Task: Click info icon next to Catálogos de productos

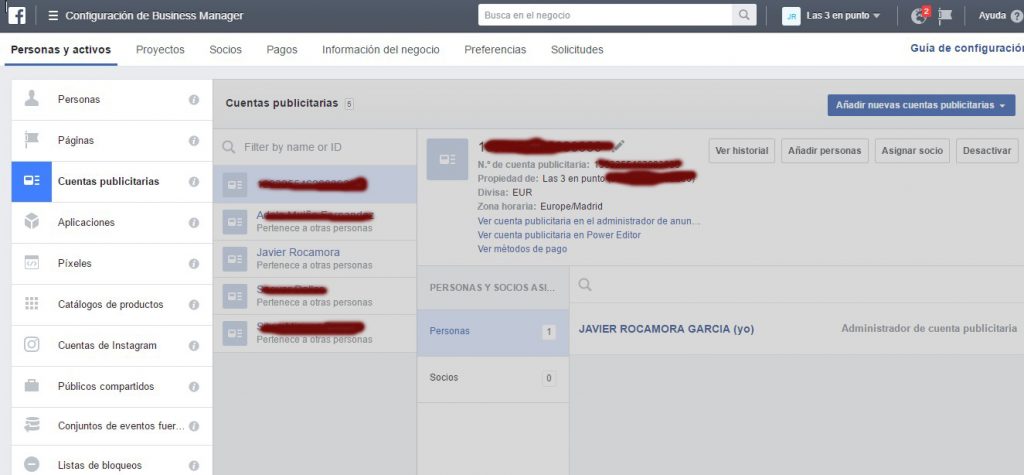Action: [x=194, y=304]
